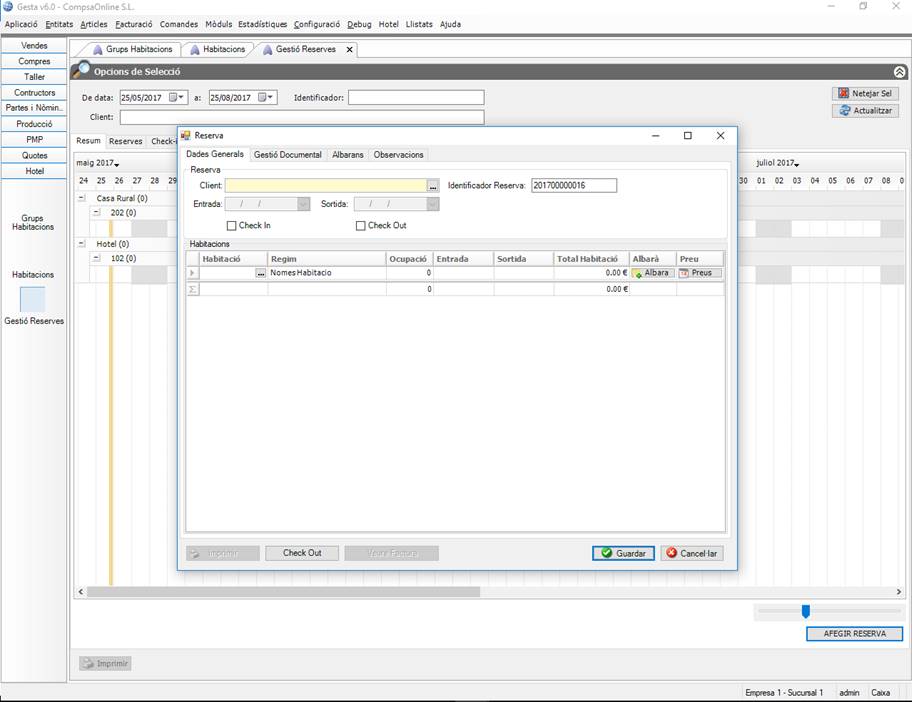The width and height of the screenshot is (912, 702).
Task: Open the De data calendar dropdown
Action: pyautogui.click(x=177, y=98)
